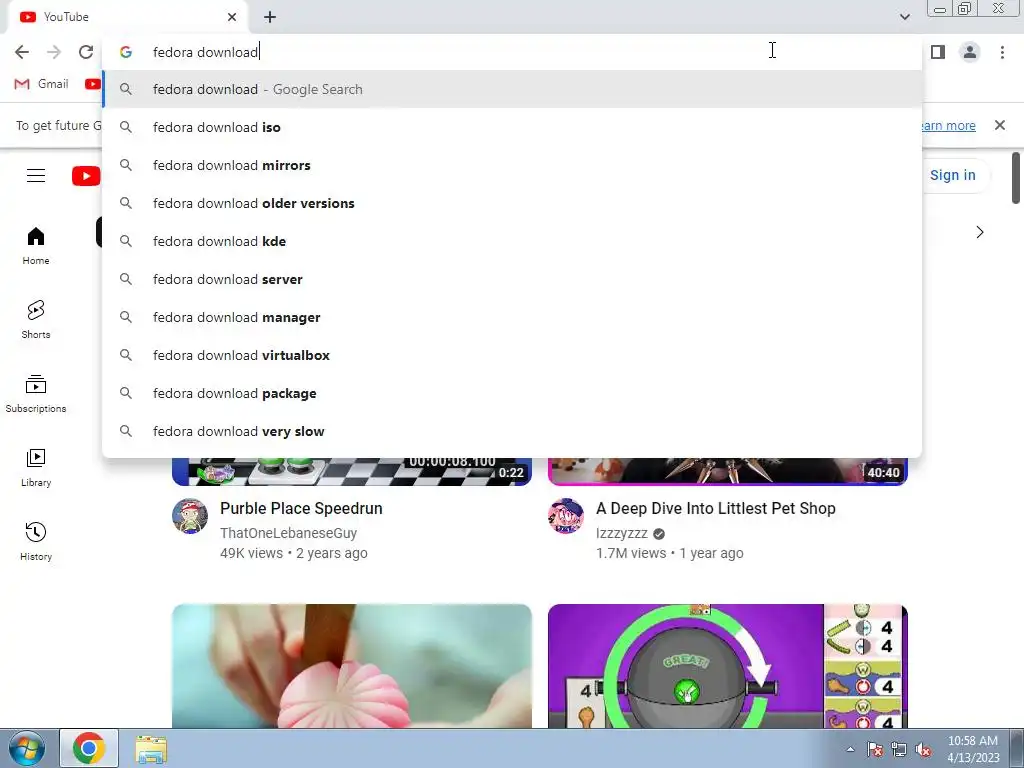Click the YouTube logo
This screenshot has height=768, width=1024.
coord(86,176)
